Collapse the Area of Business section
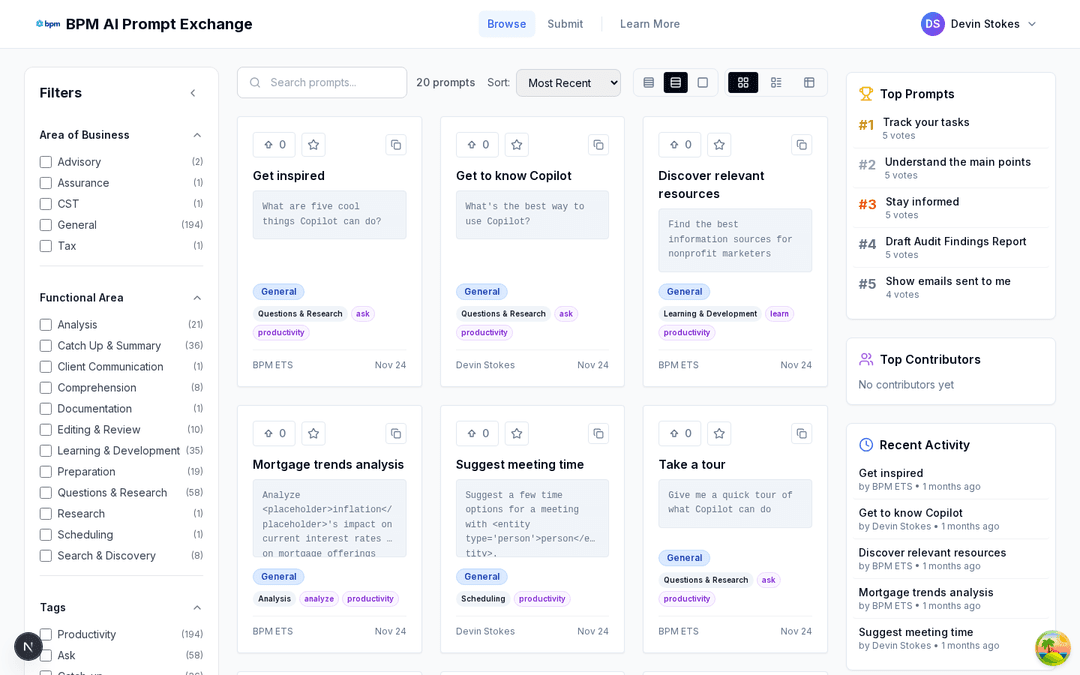 click(x=196, y=134)
